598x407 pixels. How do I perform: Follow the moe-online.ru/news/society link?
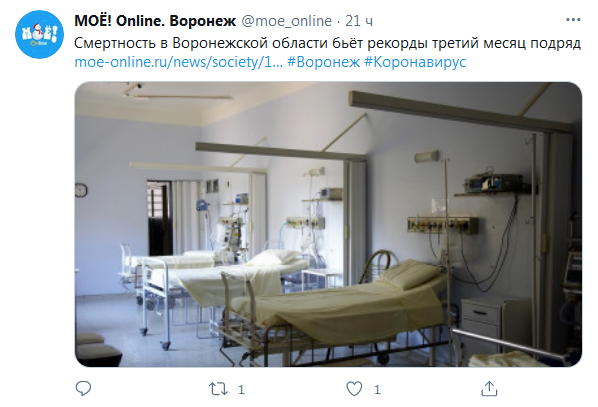click(178, 62)
